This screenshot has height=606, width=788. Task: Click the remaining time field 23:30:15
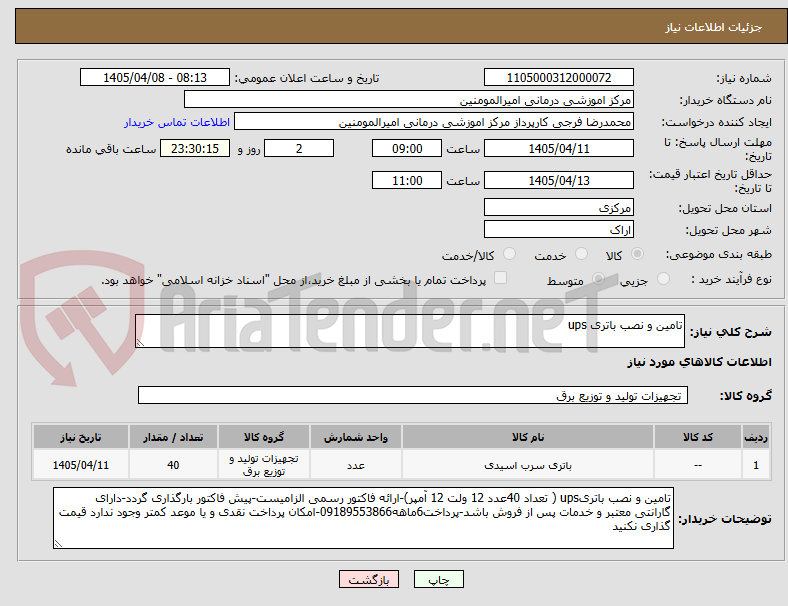pyautogui.click(x=195, y=148)
